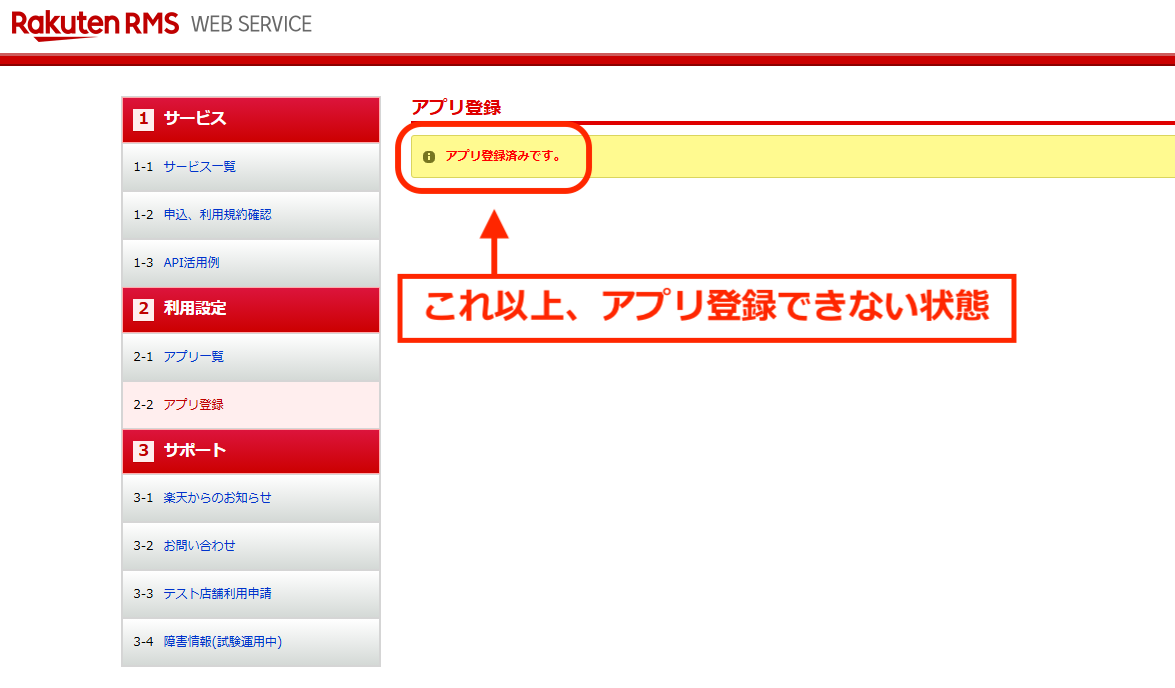Click the number 1 badge beside サービス

[x=143, y=119]
